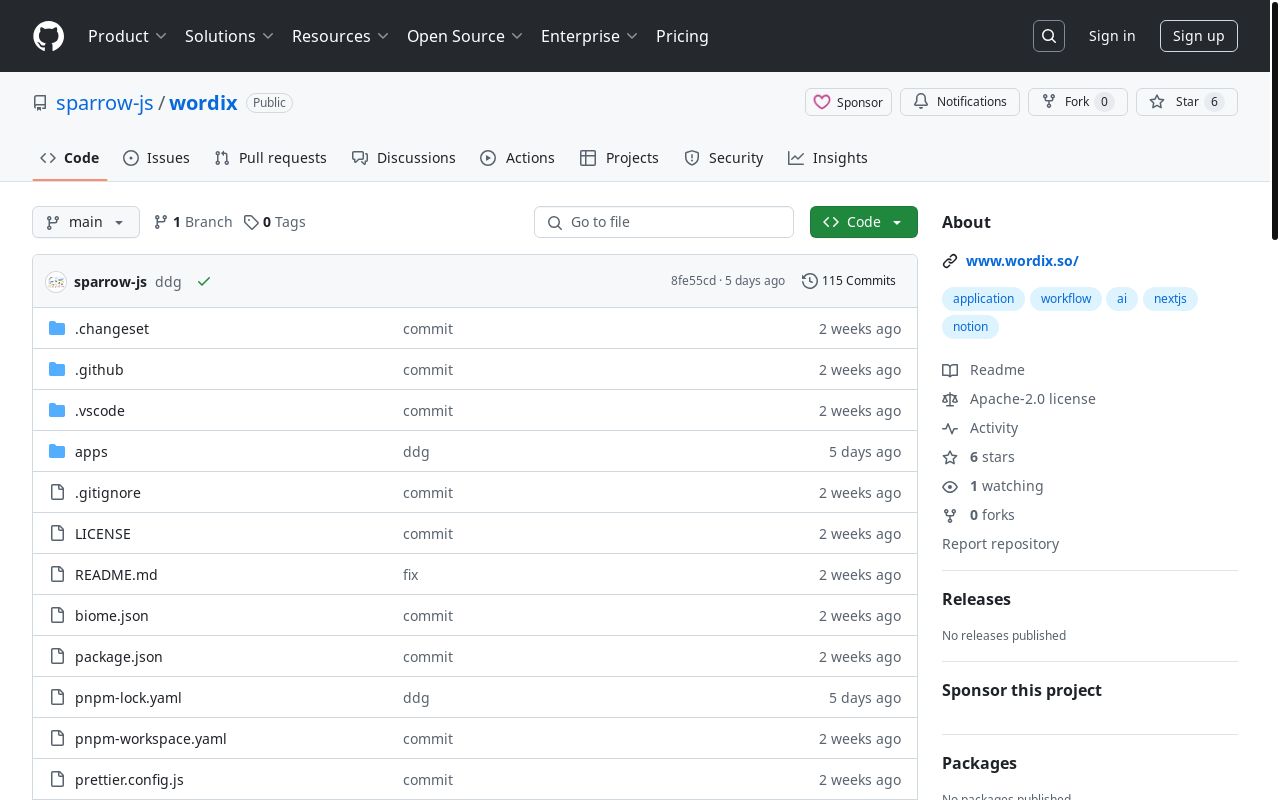Open the main branch dropdown
This screenshot has width=1280, height=800.
coord(86,222)
